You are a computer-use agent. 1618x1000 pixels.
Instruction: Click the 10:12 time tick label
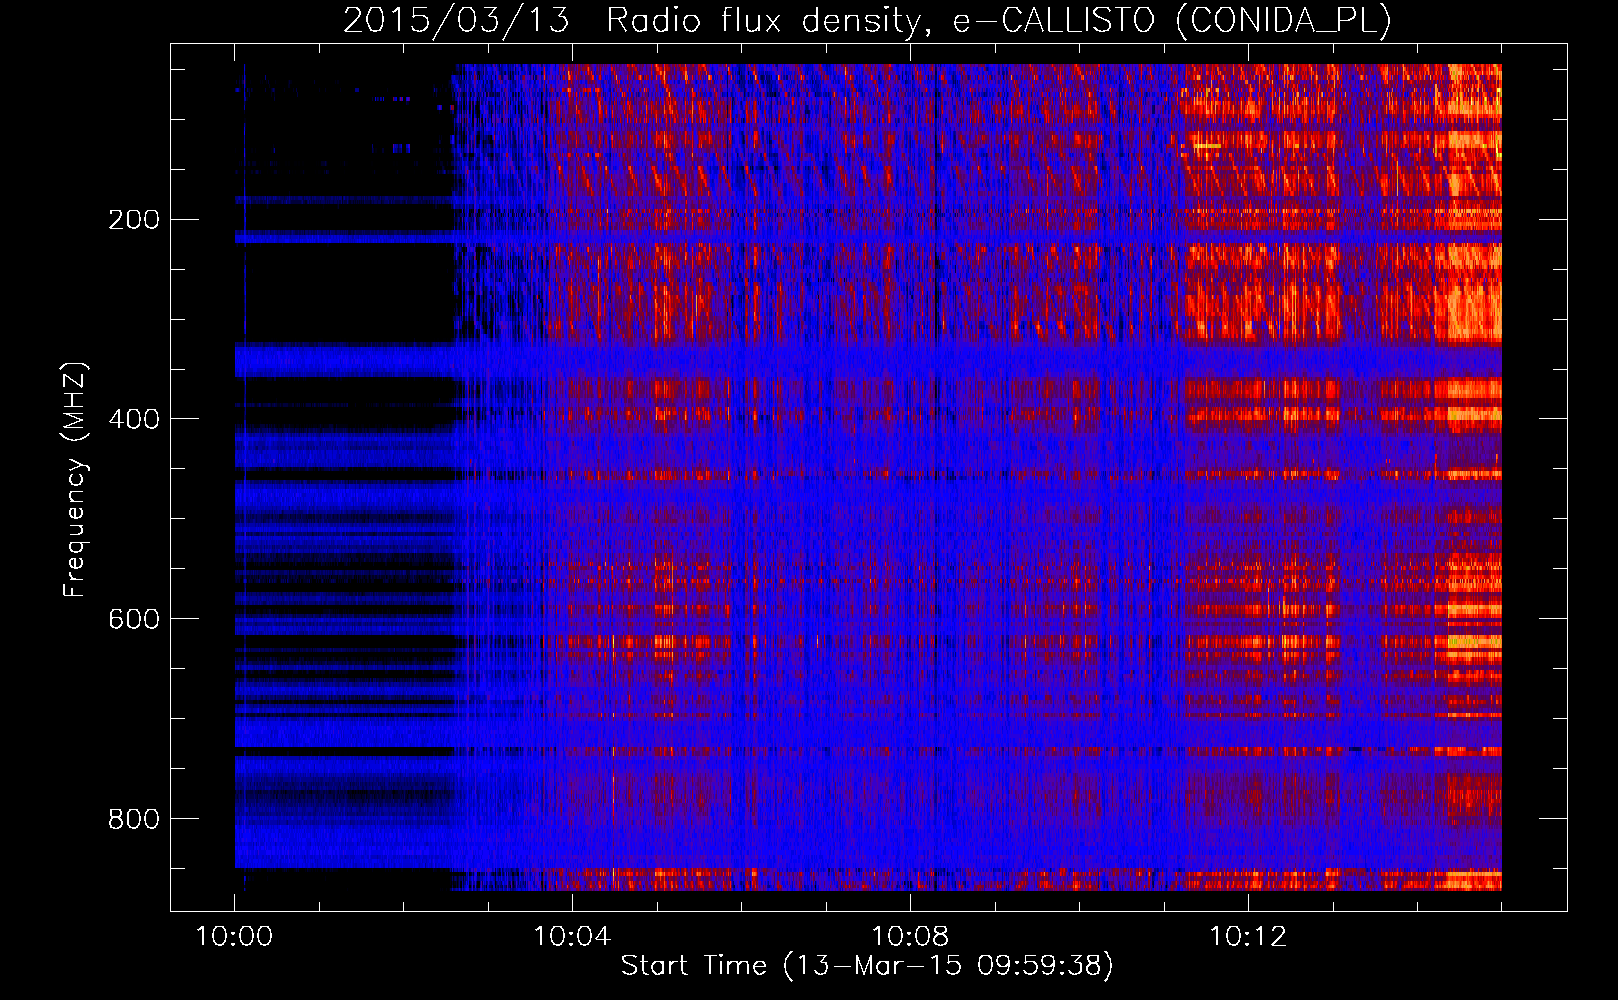[x=1248, y=937]
